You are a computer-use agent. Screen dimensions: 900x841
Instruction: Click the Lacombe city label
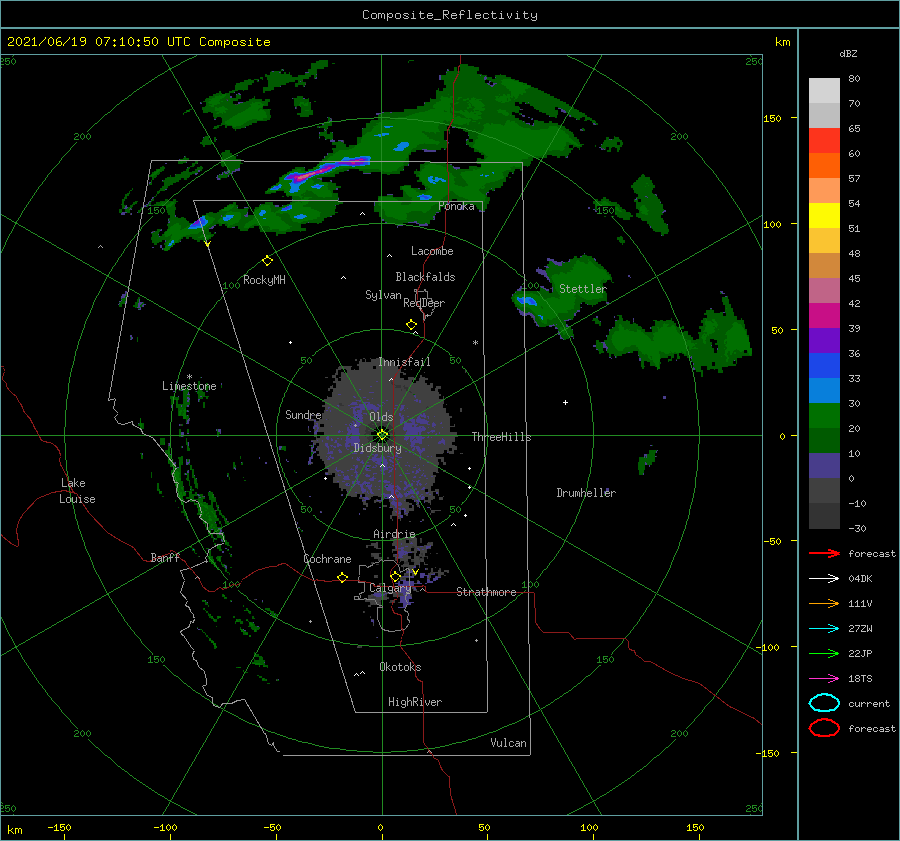coord(432,251)
